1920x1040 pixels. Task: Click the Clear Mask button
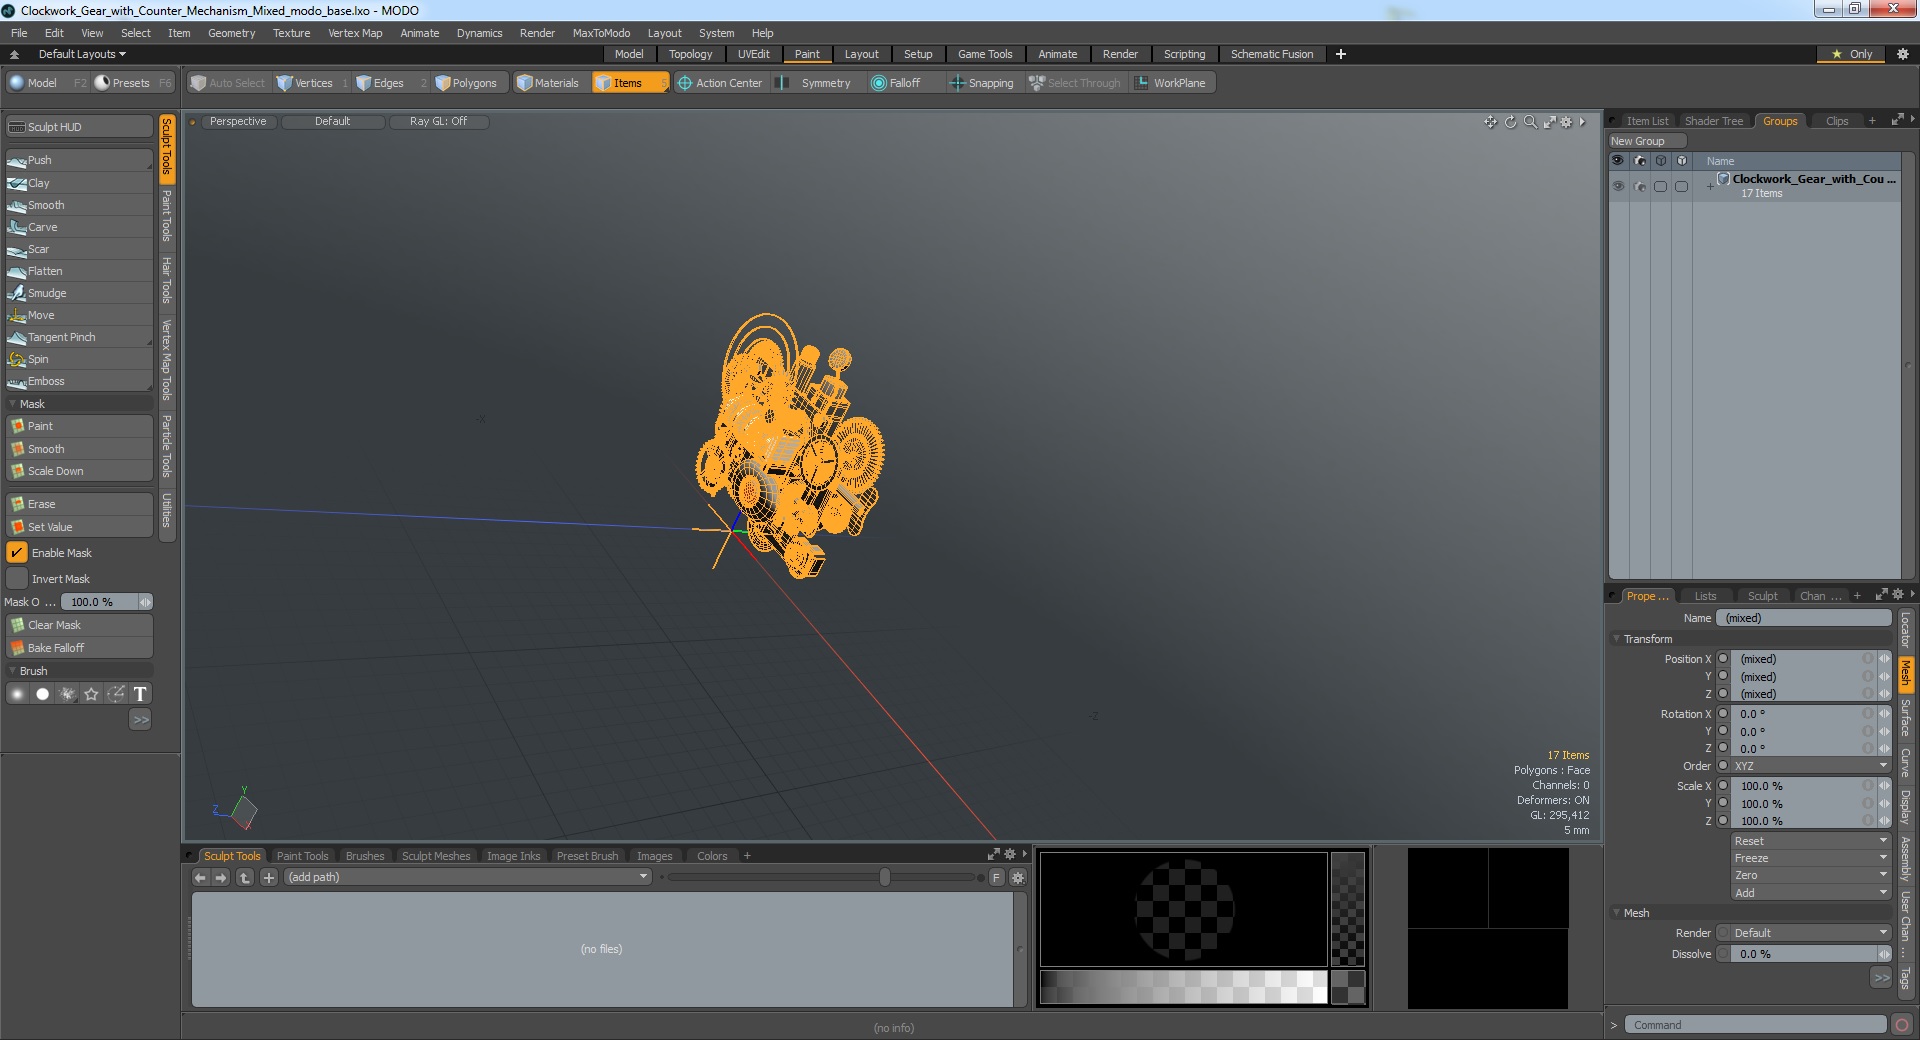pyautogui.click(x=78, y=625)
